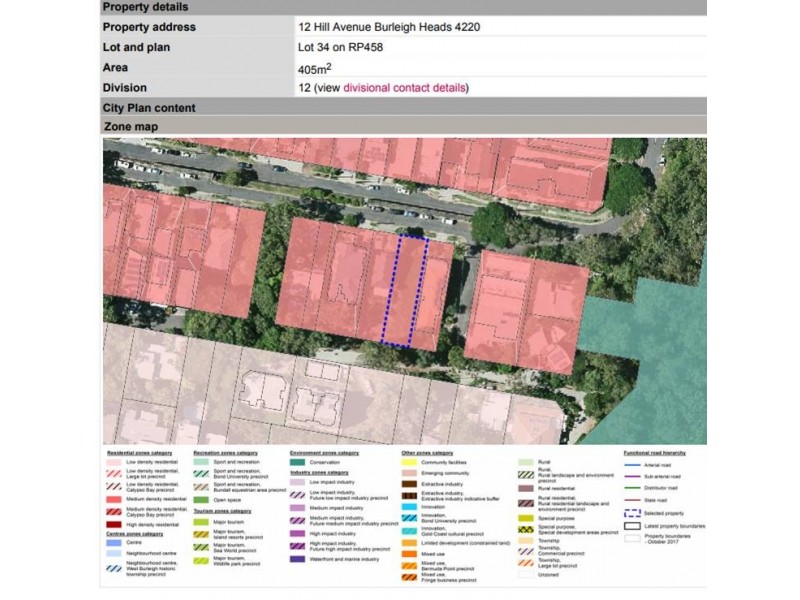
Task: Select the Lot 34 on RP458 value
Action: coord(340,47)
